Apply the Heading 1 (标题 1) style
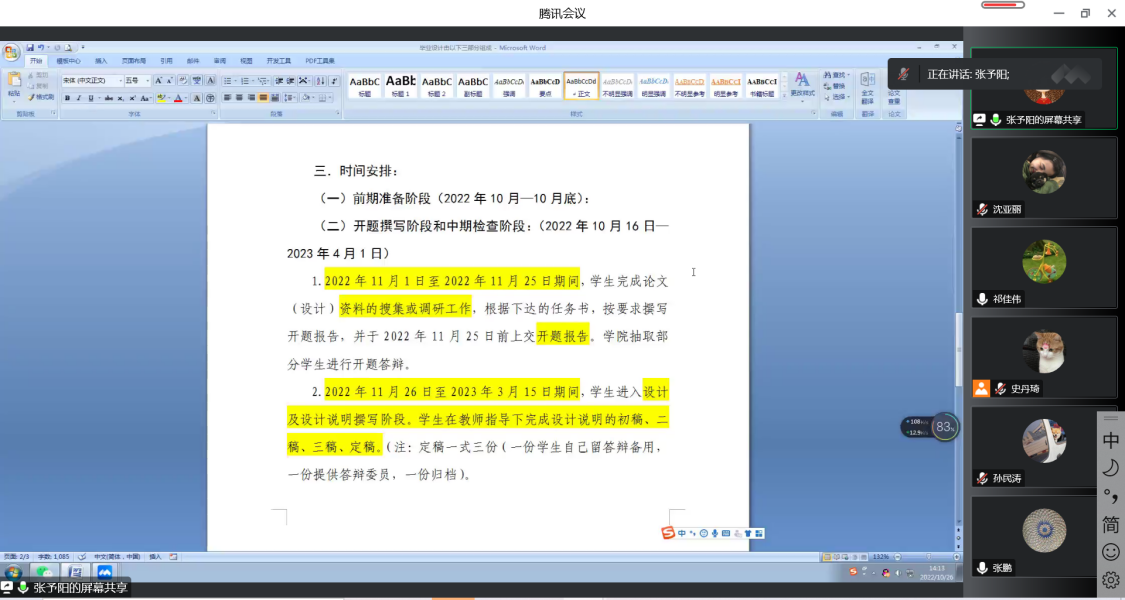1125x600 pixels. pos(400,85)
